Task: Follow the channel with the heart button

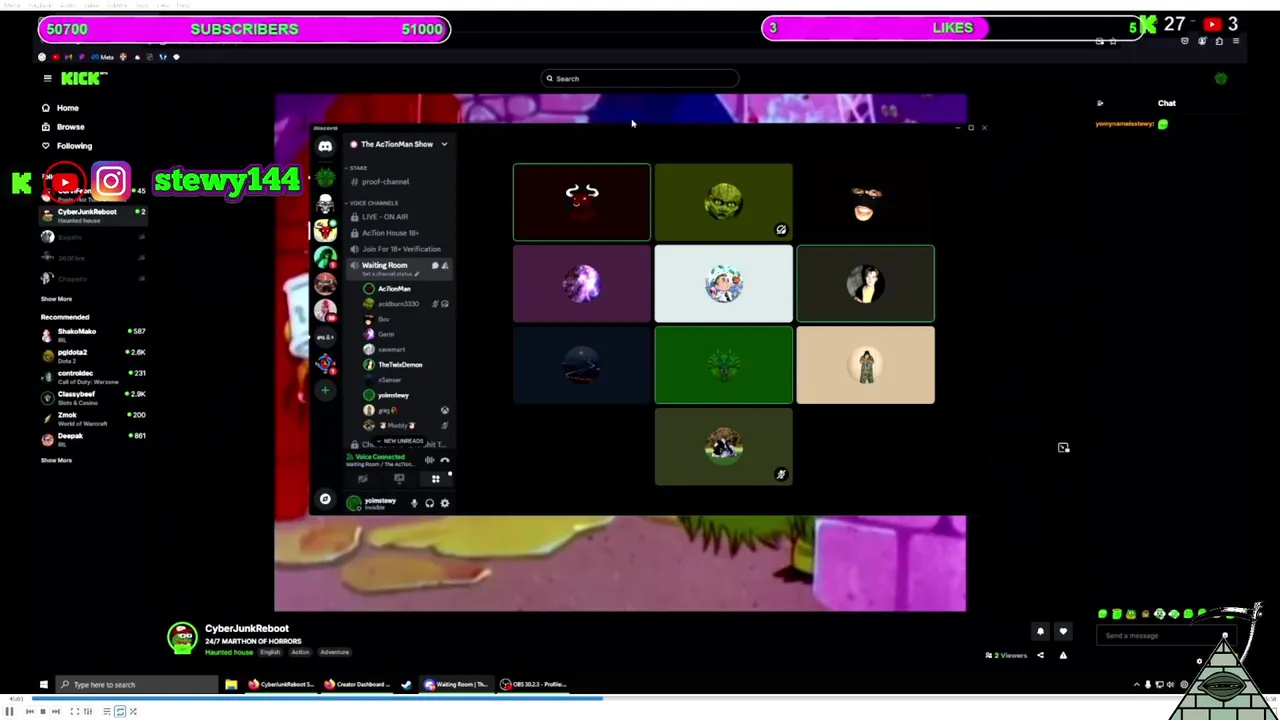Action: (1063, 631)
